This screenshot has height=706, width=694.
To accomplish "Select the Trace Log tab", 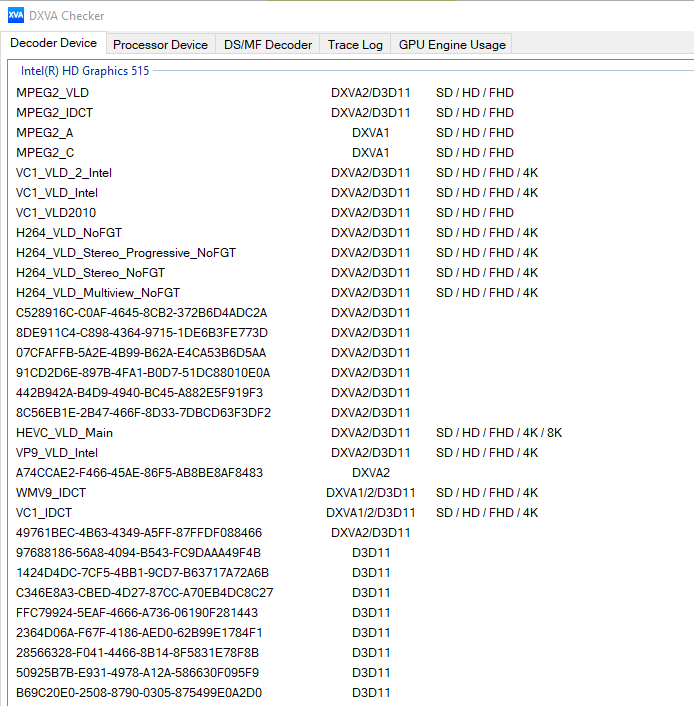I will (355, 44).
